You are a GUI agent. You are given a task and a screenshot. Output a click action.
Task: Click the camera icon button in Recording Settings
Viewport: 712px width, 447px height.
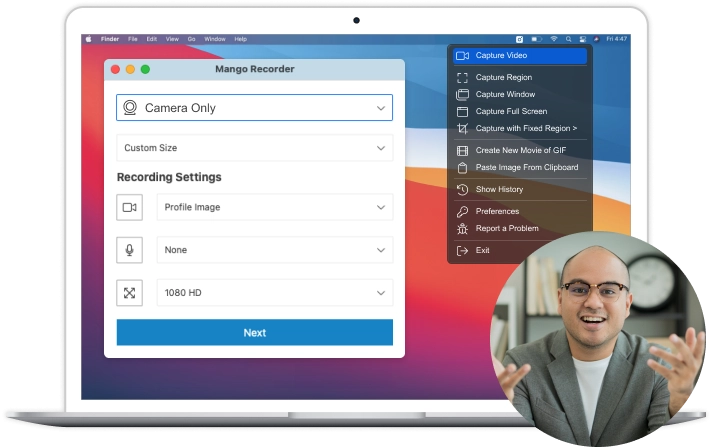(x=129, y=207)
